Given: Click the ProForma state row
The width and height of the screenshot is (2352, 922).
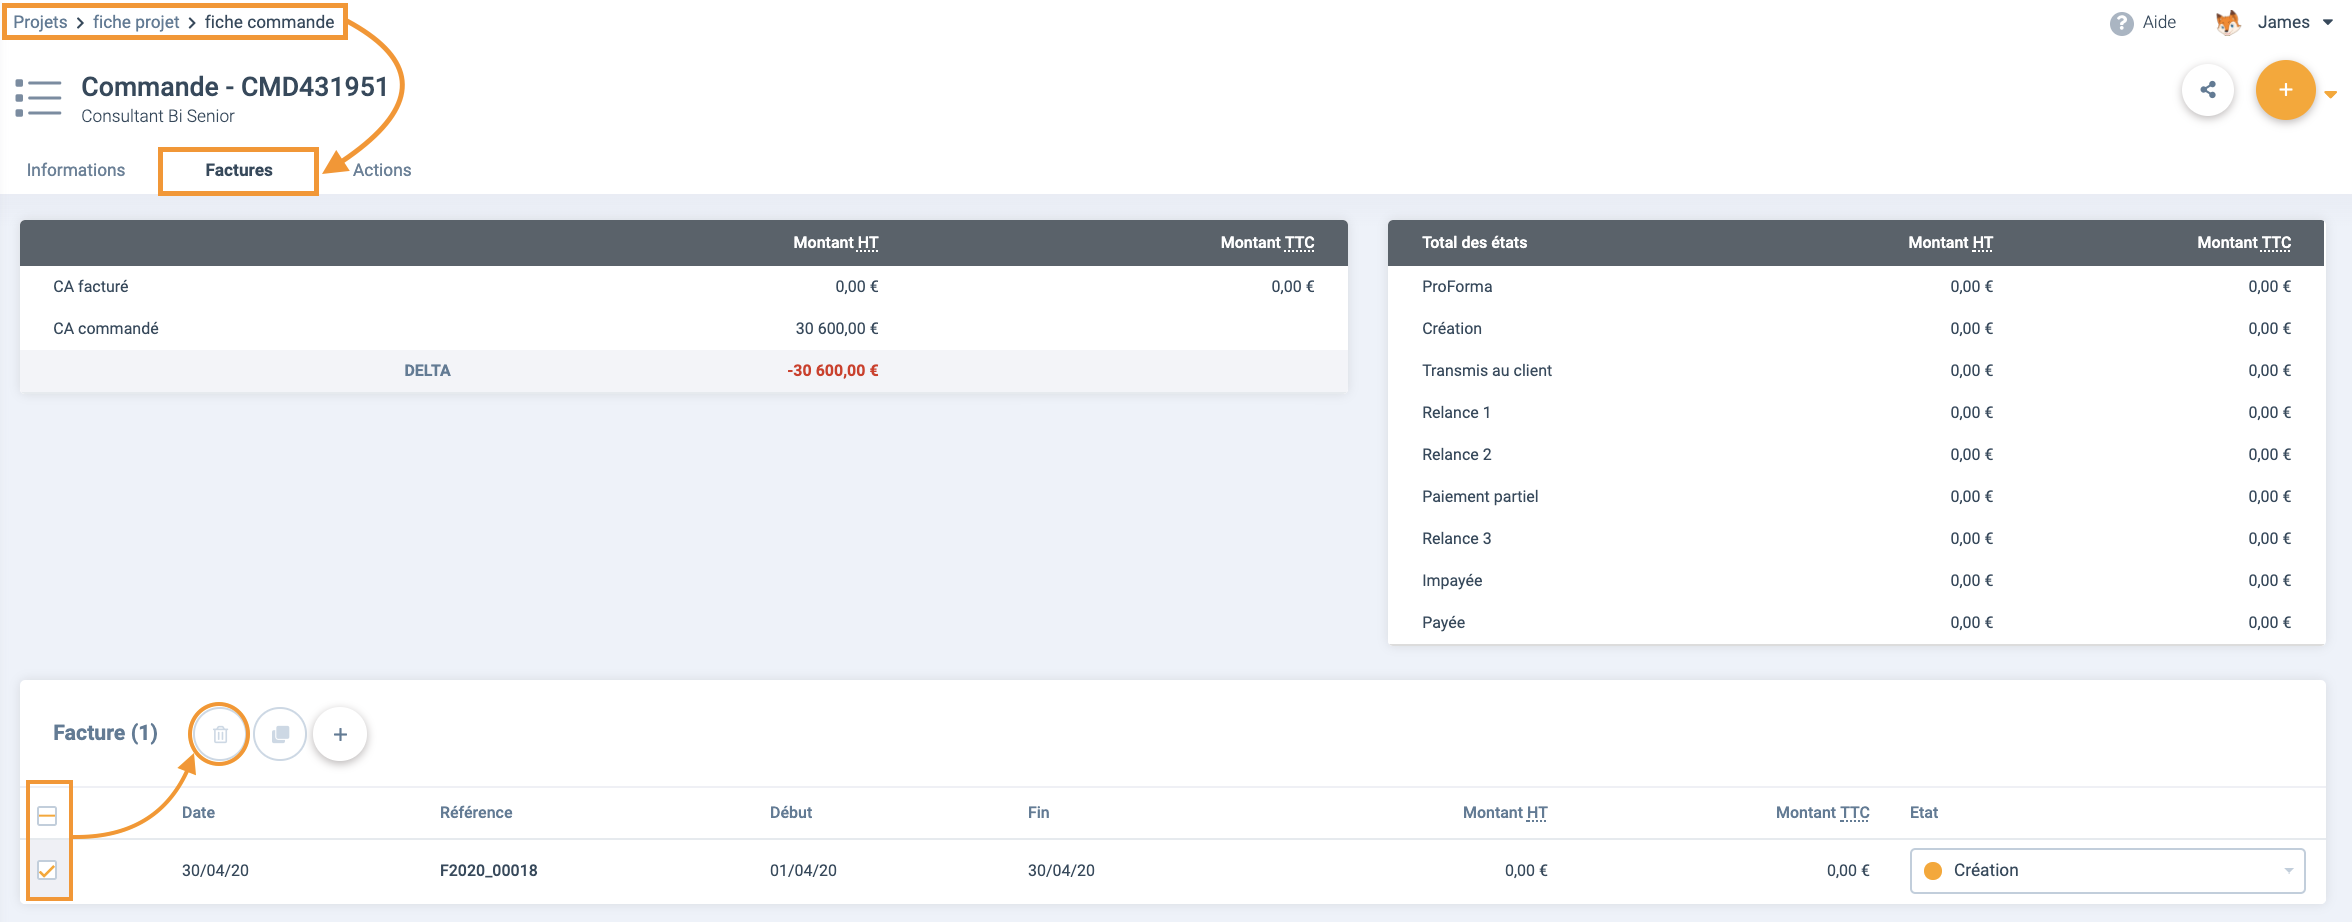Looking at the screenshot, I should point(1856,287).
